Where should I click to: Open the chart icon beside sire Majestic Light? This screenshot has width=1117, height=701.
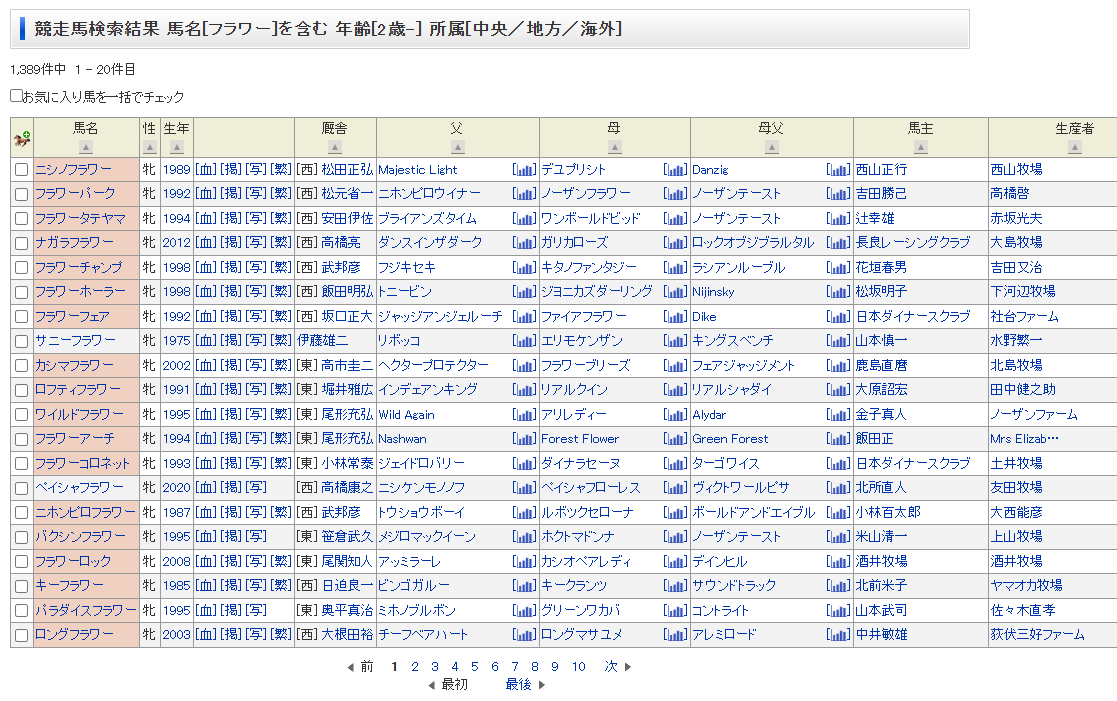click(525, 170)
